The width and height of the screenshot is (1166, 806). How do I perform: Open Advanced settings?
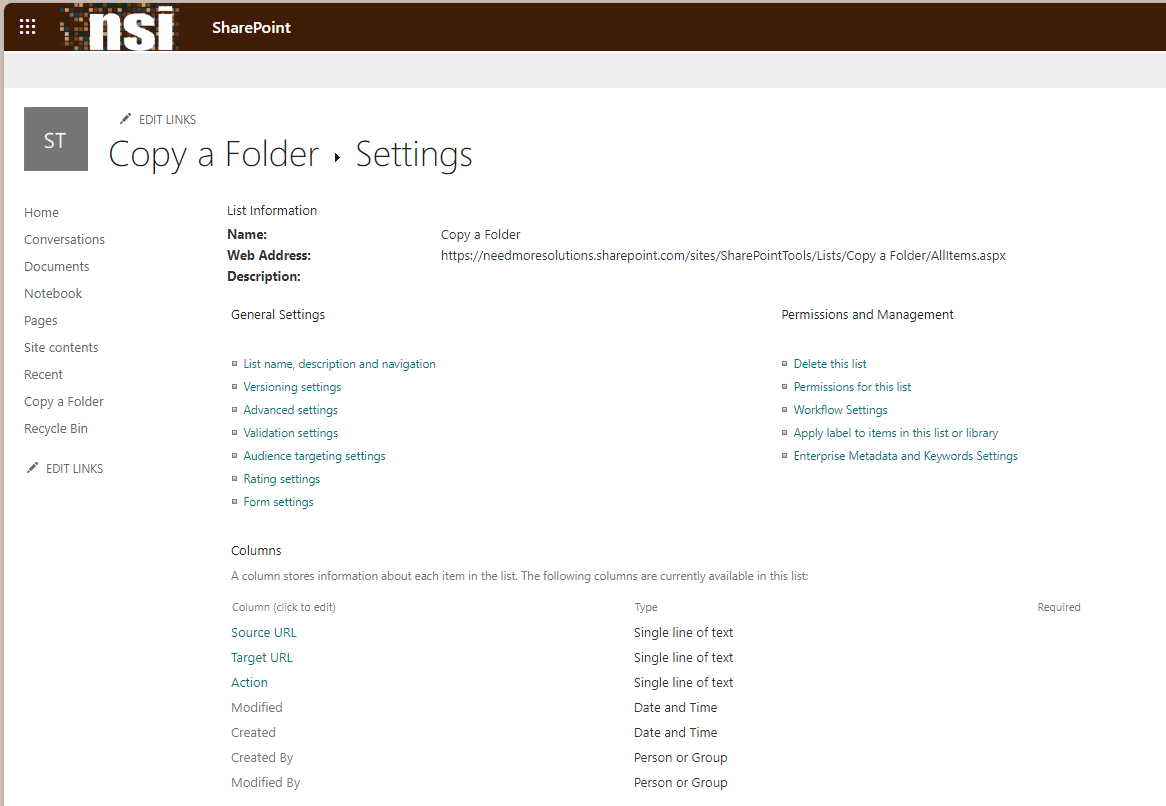[x=290, y=410]
